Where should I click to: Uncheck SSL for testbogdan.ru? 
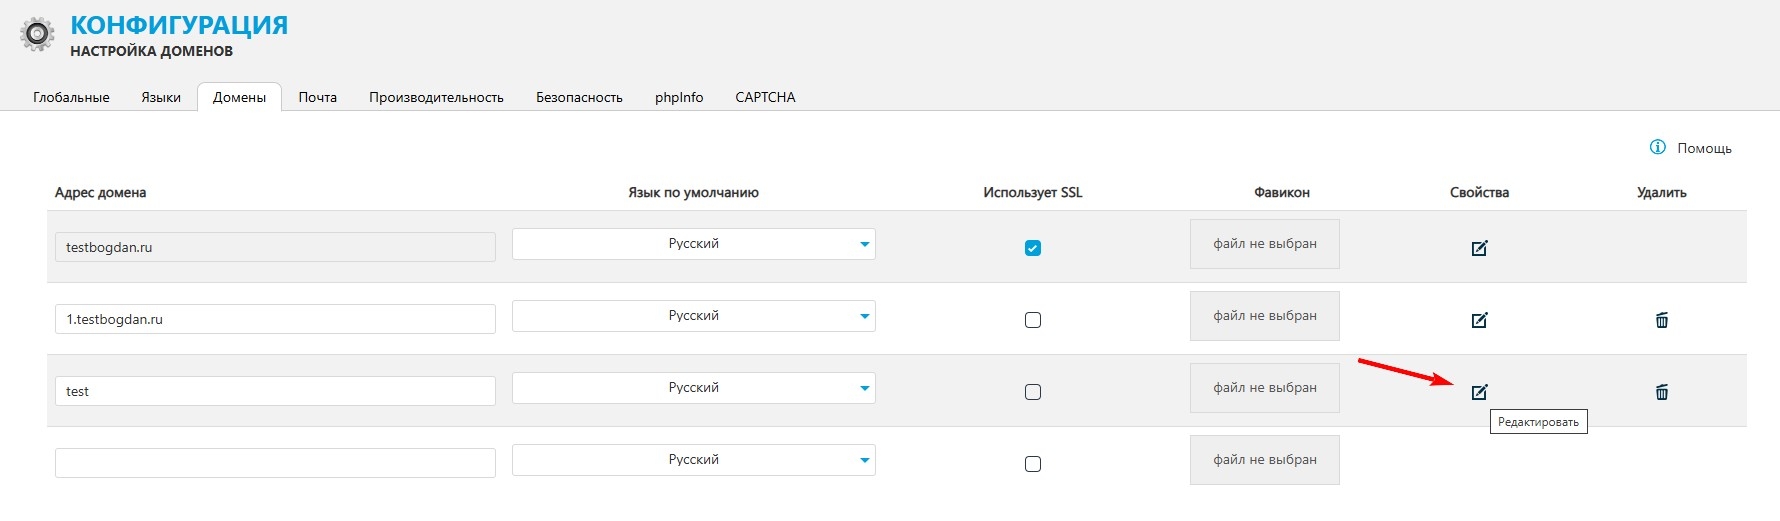1033,248
